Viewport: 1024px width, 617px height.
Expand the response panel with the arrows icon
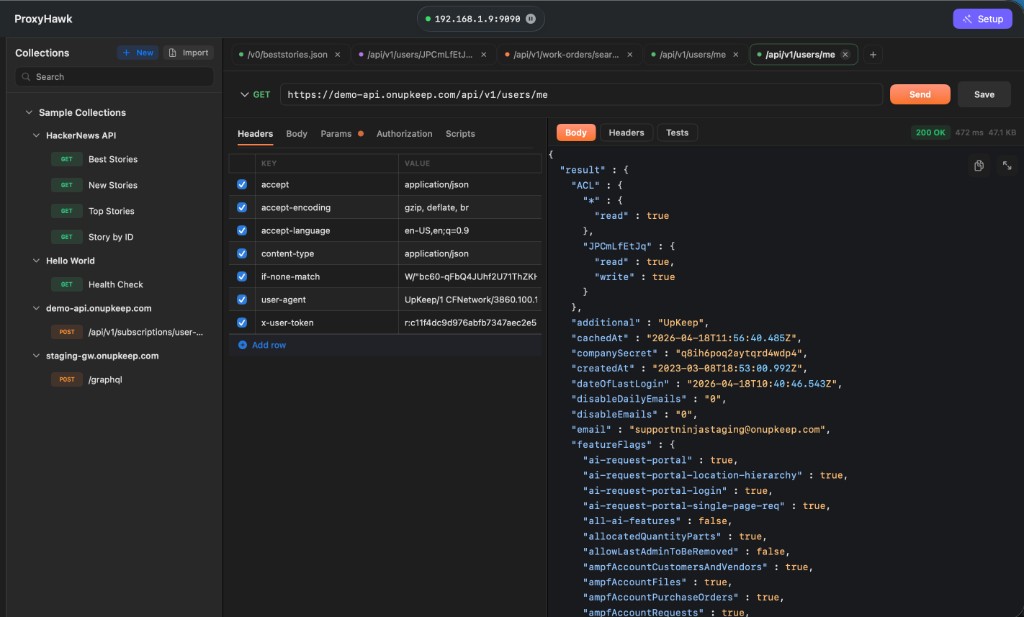coord(1007,165)
